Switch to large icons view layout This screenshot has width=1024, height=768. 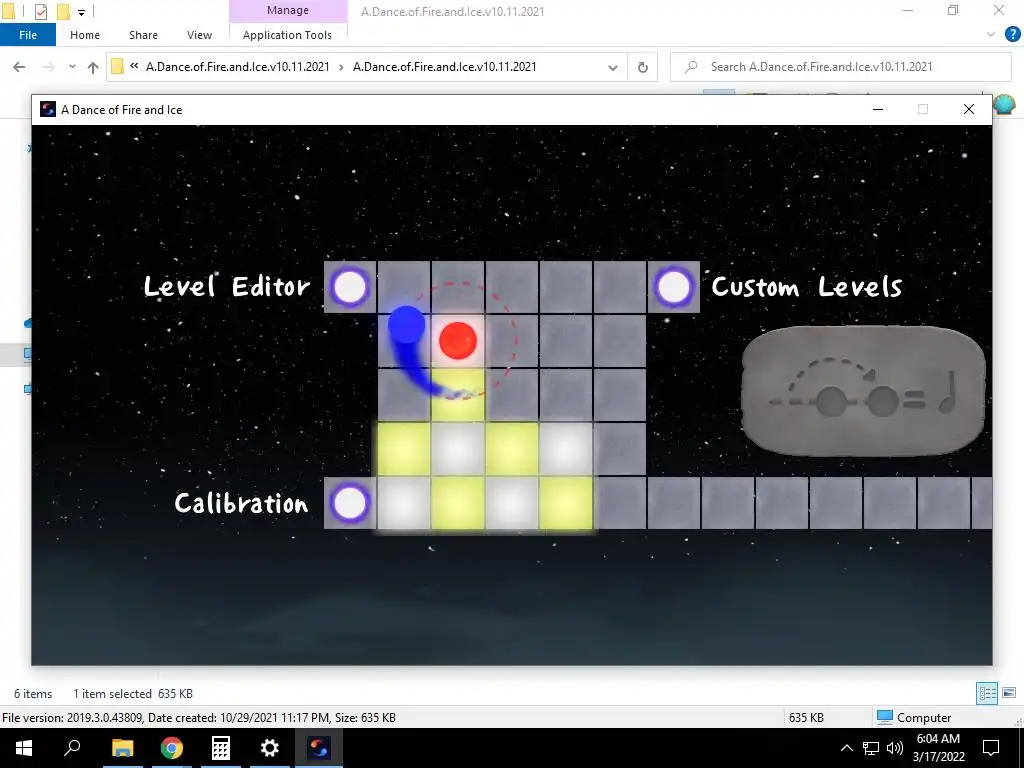tap(1009, 693)
